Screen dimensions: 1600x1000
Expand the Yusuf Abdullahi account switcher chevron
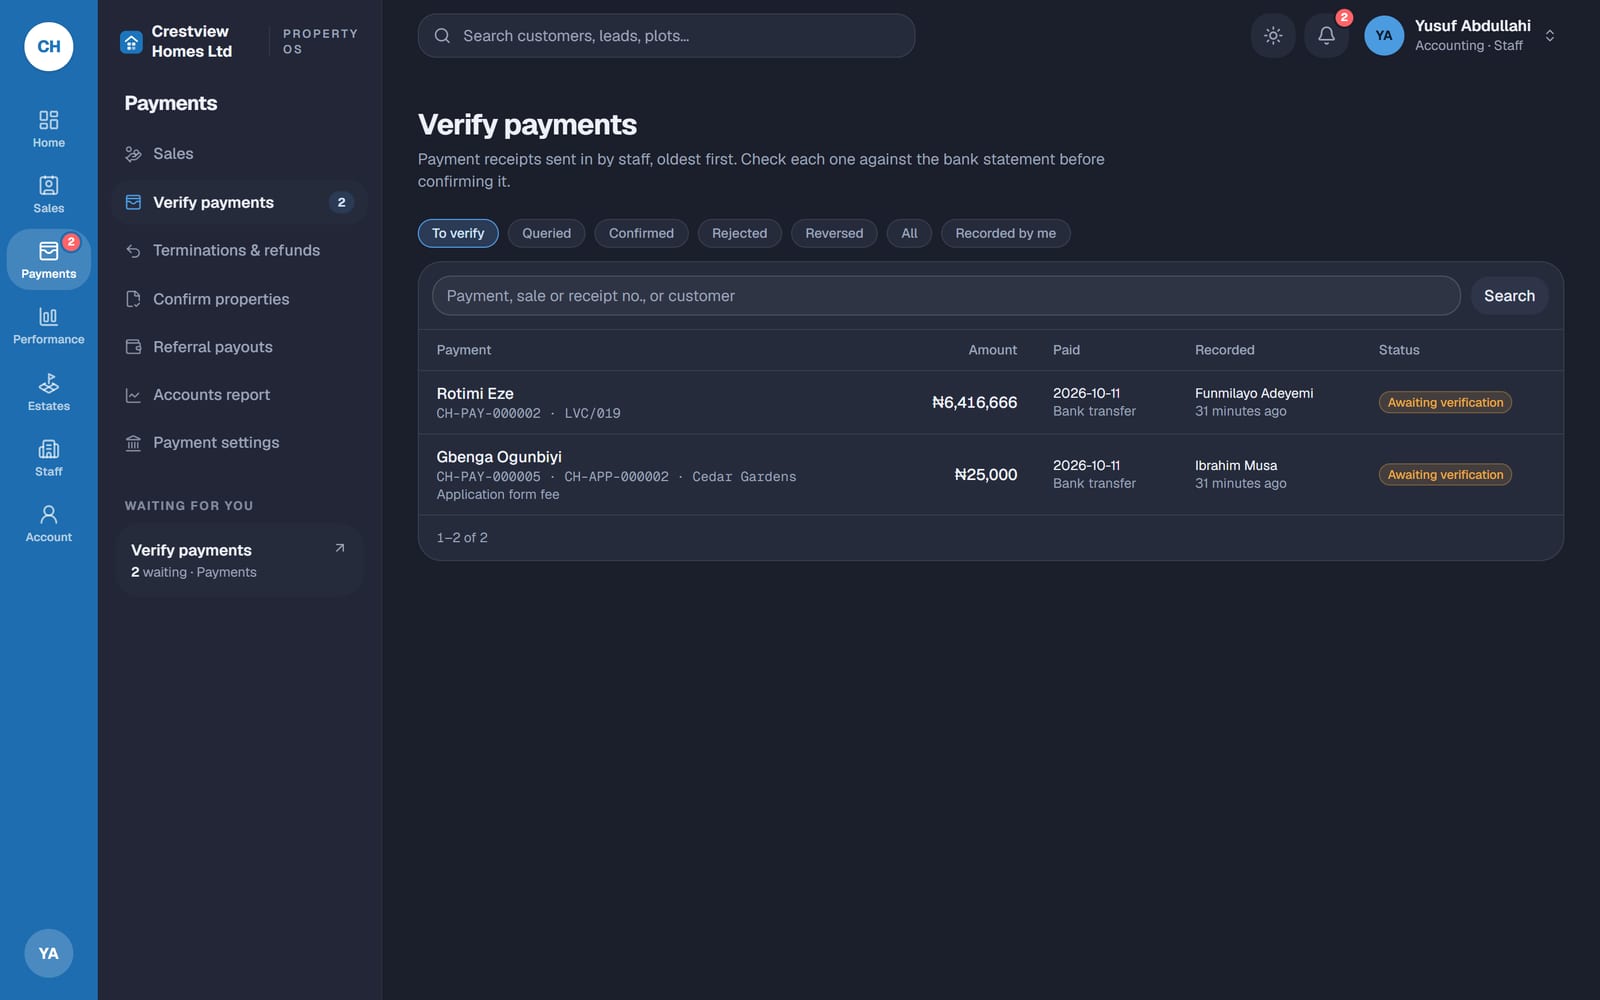(x=1549, y=36)
